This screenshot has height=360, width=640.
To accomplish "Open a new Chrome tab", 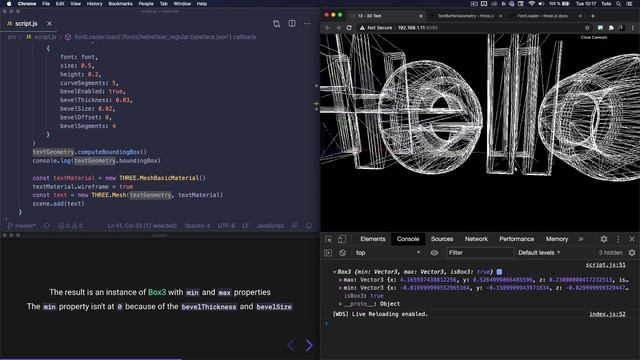I will coord(593,16).
